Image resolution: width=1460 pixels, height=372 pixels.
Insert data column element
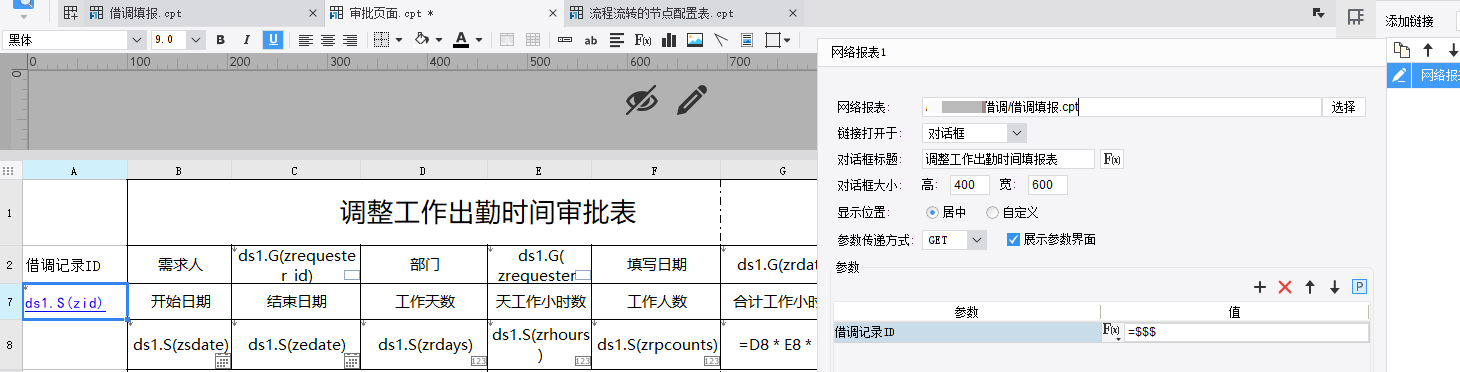coord(617,40)
